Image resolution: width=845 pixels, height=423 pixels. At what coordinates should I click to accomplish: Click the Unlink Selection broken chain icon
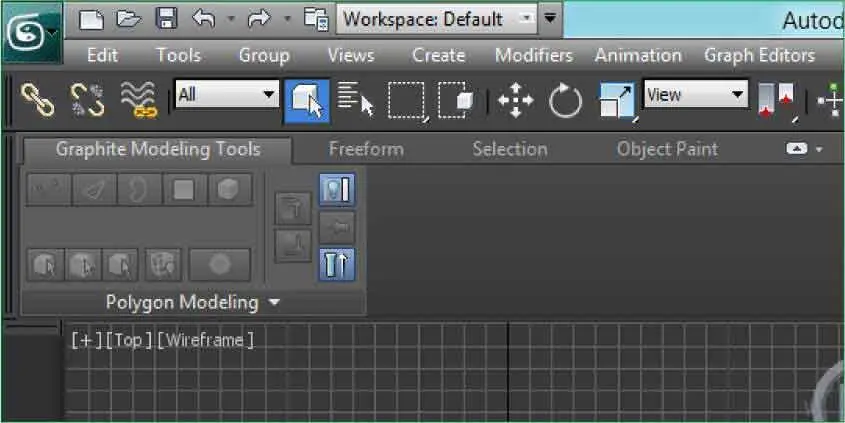[87, 100]
